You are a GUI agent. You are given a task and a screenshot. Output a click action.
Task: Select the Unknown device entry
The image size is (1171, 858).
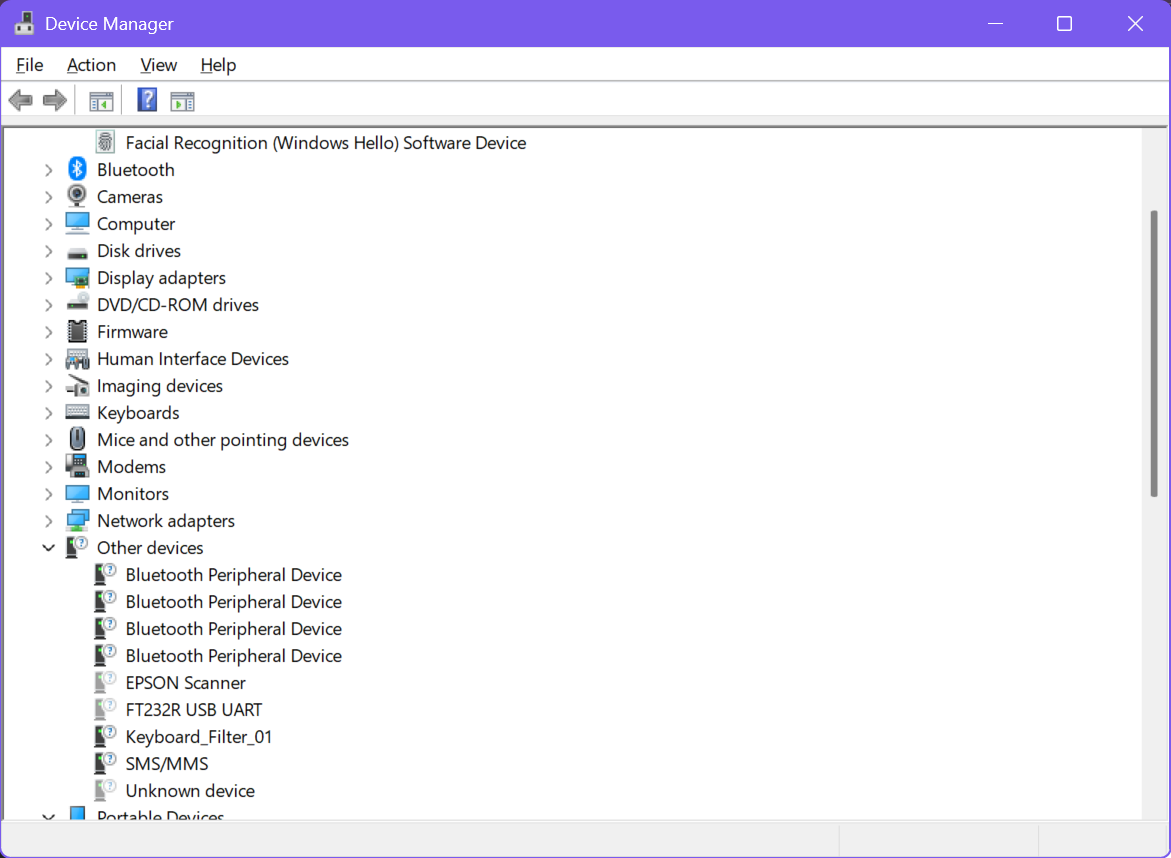pyautogui.click(x=190, y=791)
